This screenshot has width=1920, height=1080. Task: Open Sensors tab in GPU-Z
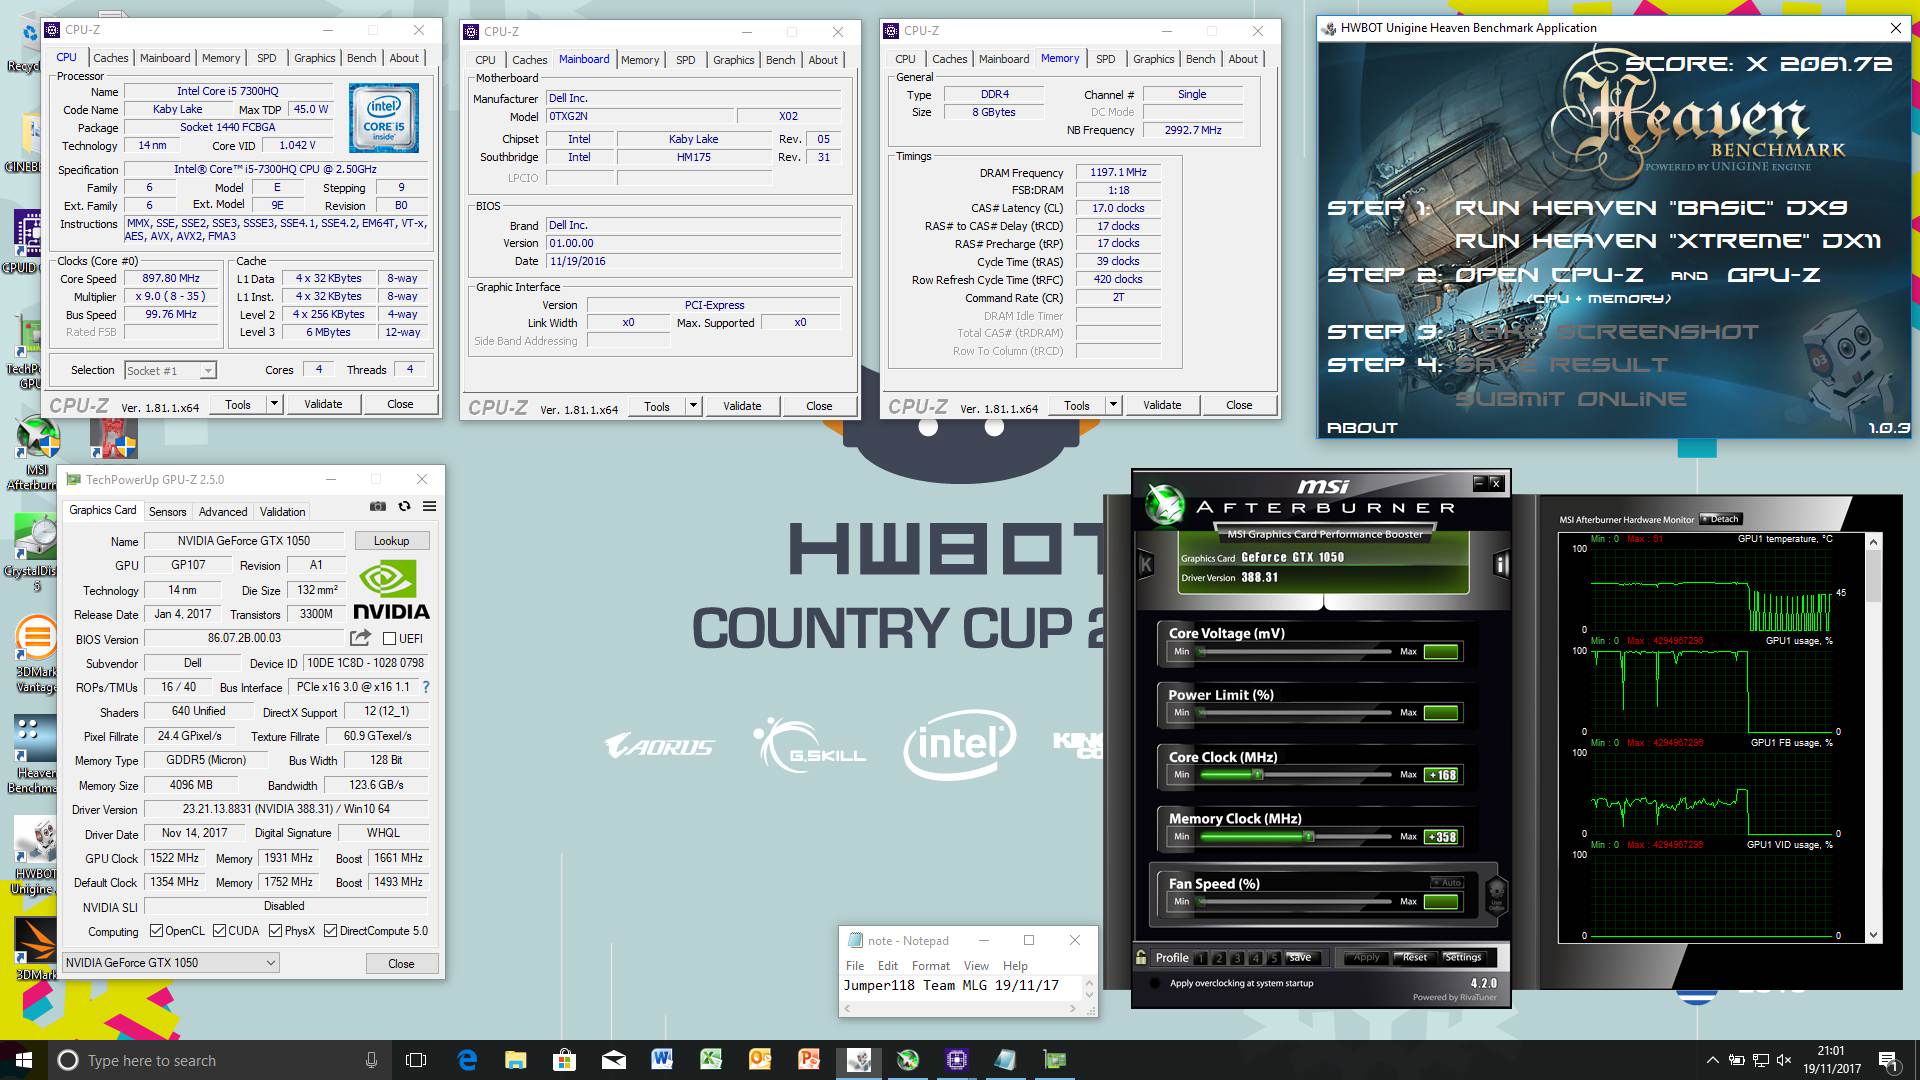coord(168,511)
